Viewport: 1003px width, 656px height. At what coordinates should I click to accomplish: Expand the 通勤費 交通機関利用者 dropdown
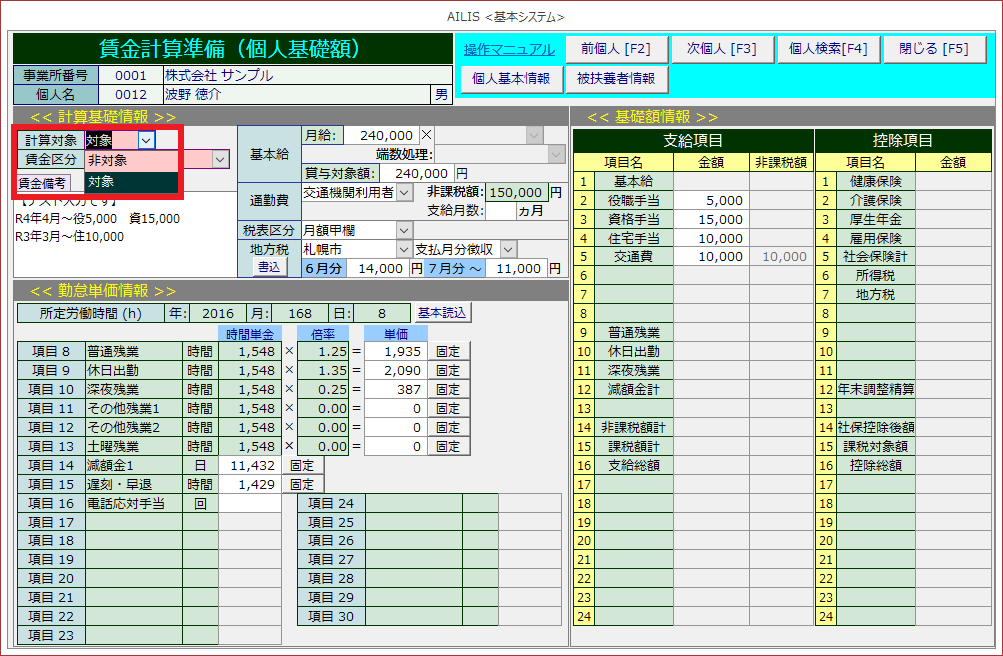pos(404,192)
